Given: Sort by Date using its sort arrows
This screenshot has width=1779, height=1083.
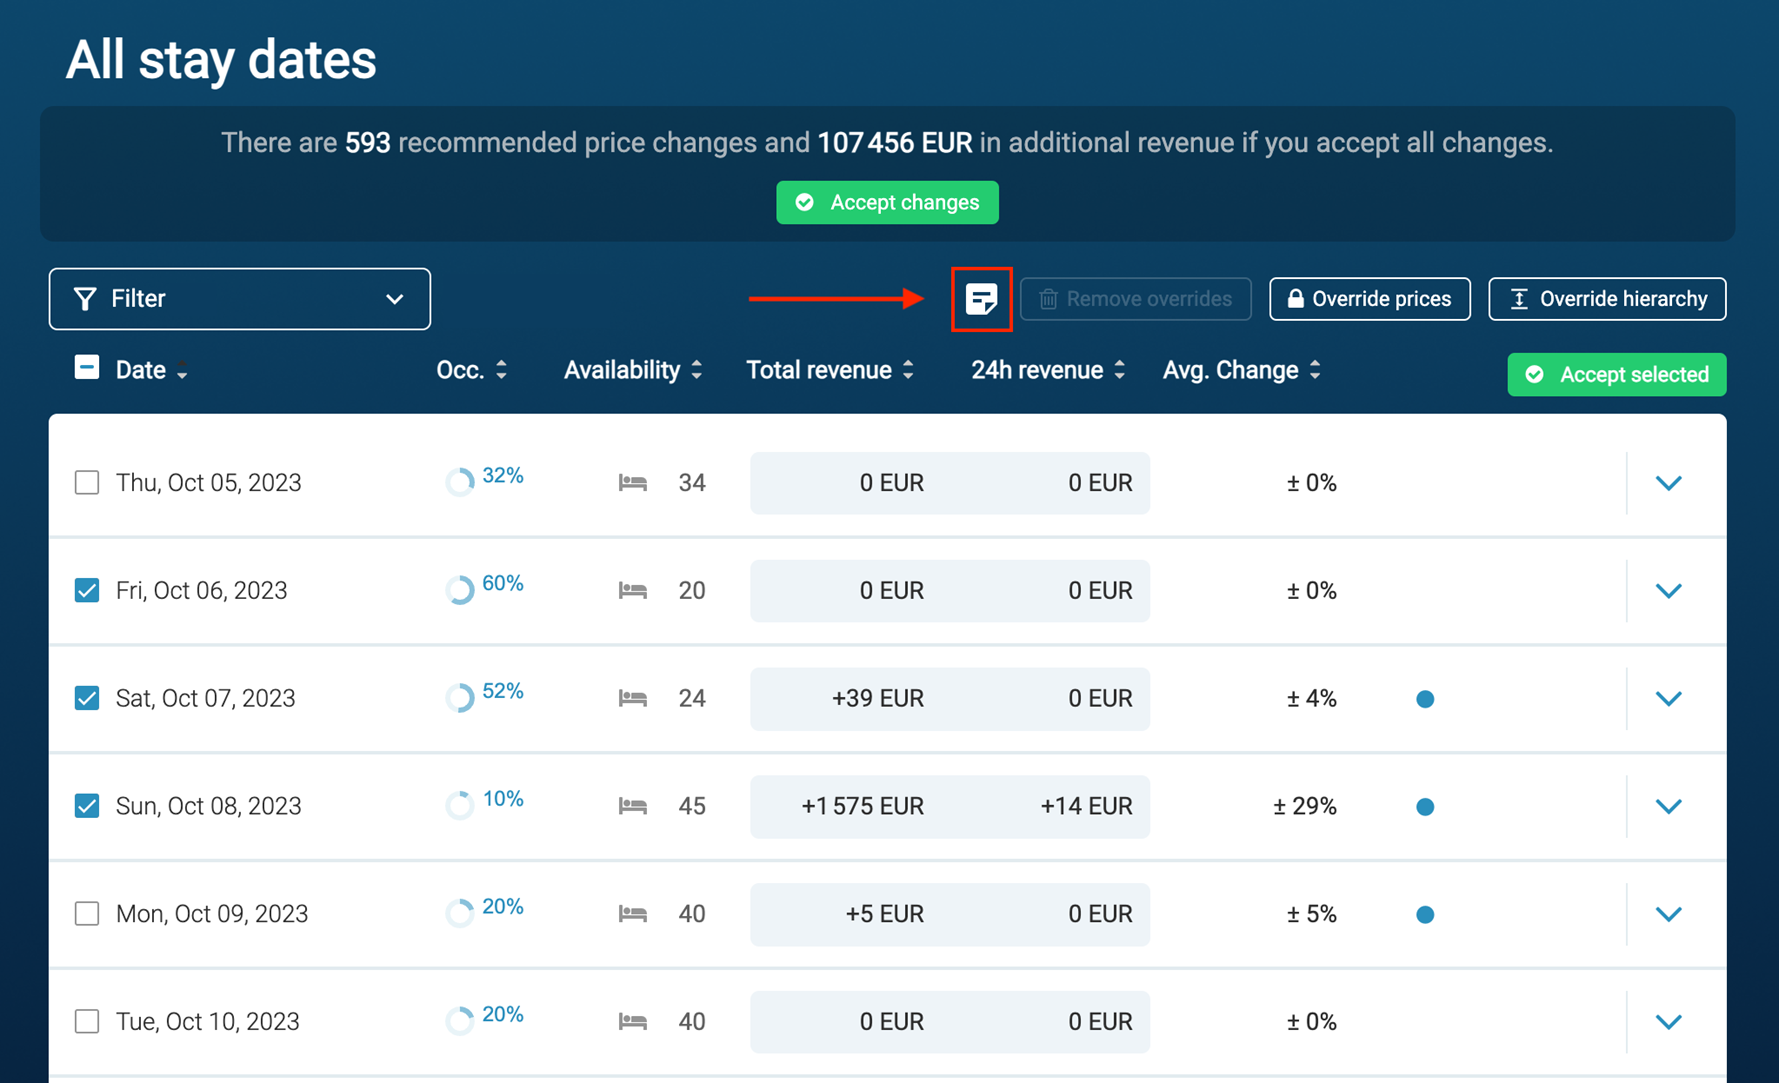Looking at the screenshot, I should tap(182, 372).
